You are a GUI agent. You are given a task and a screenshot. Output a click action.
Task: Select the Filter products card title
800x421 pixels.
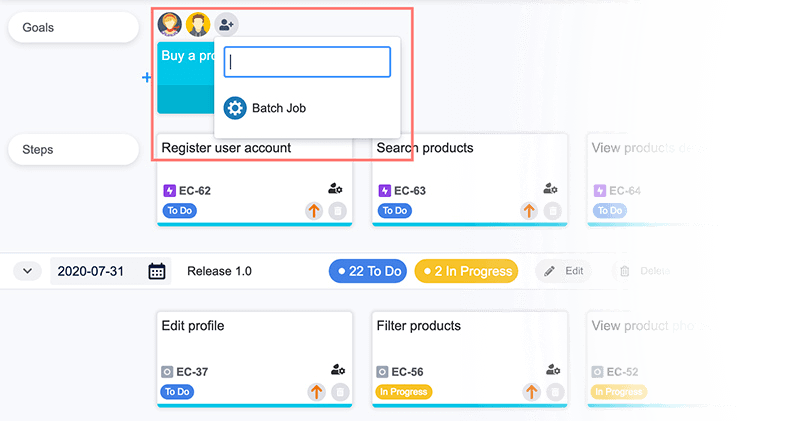tap(418, 326)
